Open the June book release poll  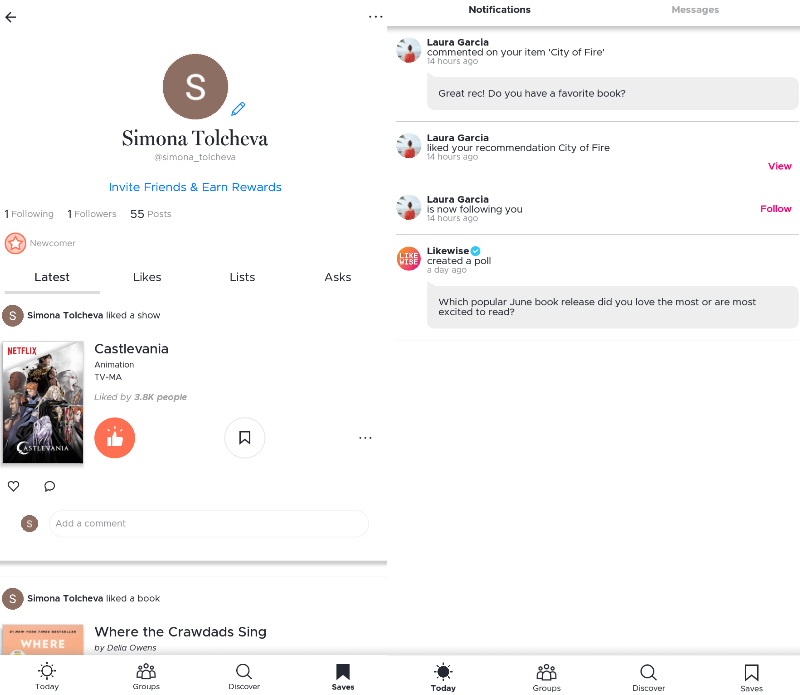tap(612, 307)
